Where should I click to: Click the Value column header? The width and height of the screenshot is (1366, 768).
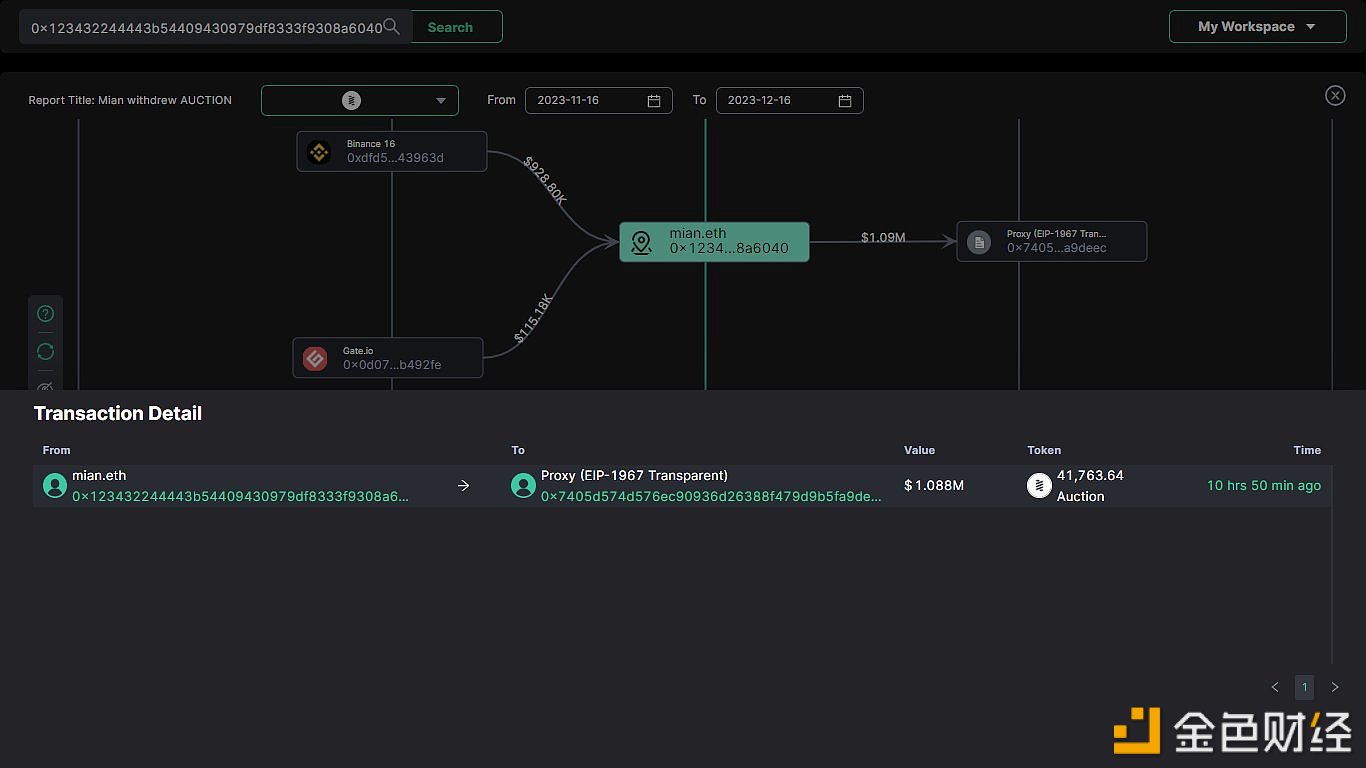point(919,450)
